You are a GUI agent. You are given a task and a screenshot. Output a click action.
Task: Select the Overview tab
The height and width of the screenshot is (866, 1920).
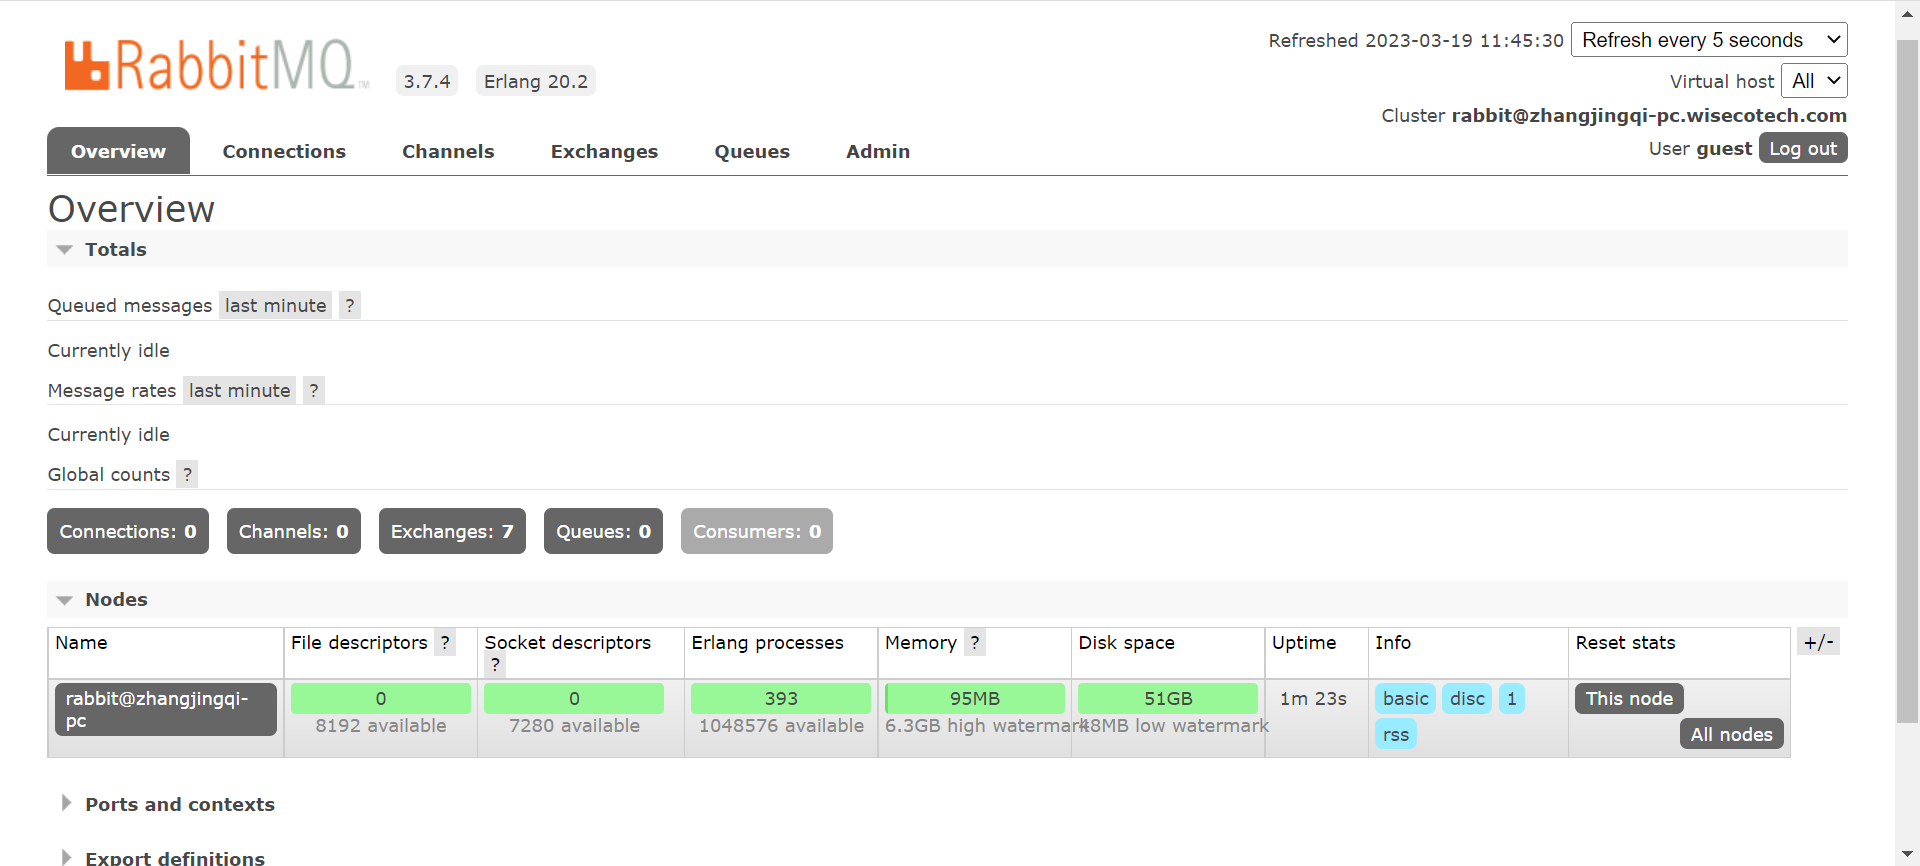pyautogui.click(x=118, y=151)
